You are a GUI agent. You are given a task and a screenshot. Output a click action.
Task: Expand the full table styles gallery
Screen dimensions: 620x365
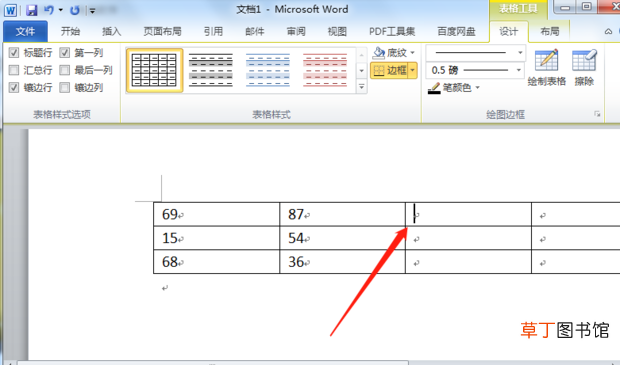pyautogui.click(x=361, y=86)
